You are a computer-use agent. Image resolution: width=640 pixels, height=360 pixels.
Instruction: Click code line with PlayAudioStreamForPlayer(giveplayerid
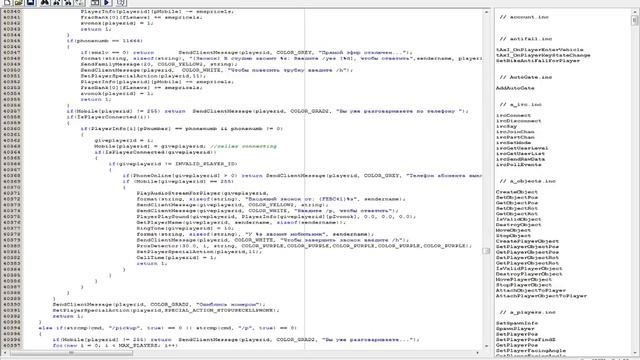click(202, 193)
